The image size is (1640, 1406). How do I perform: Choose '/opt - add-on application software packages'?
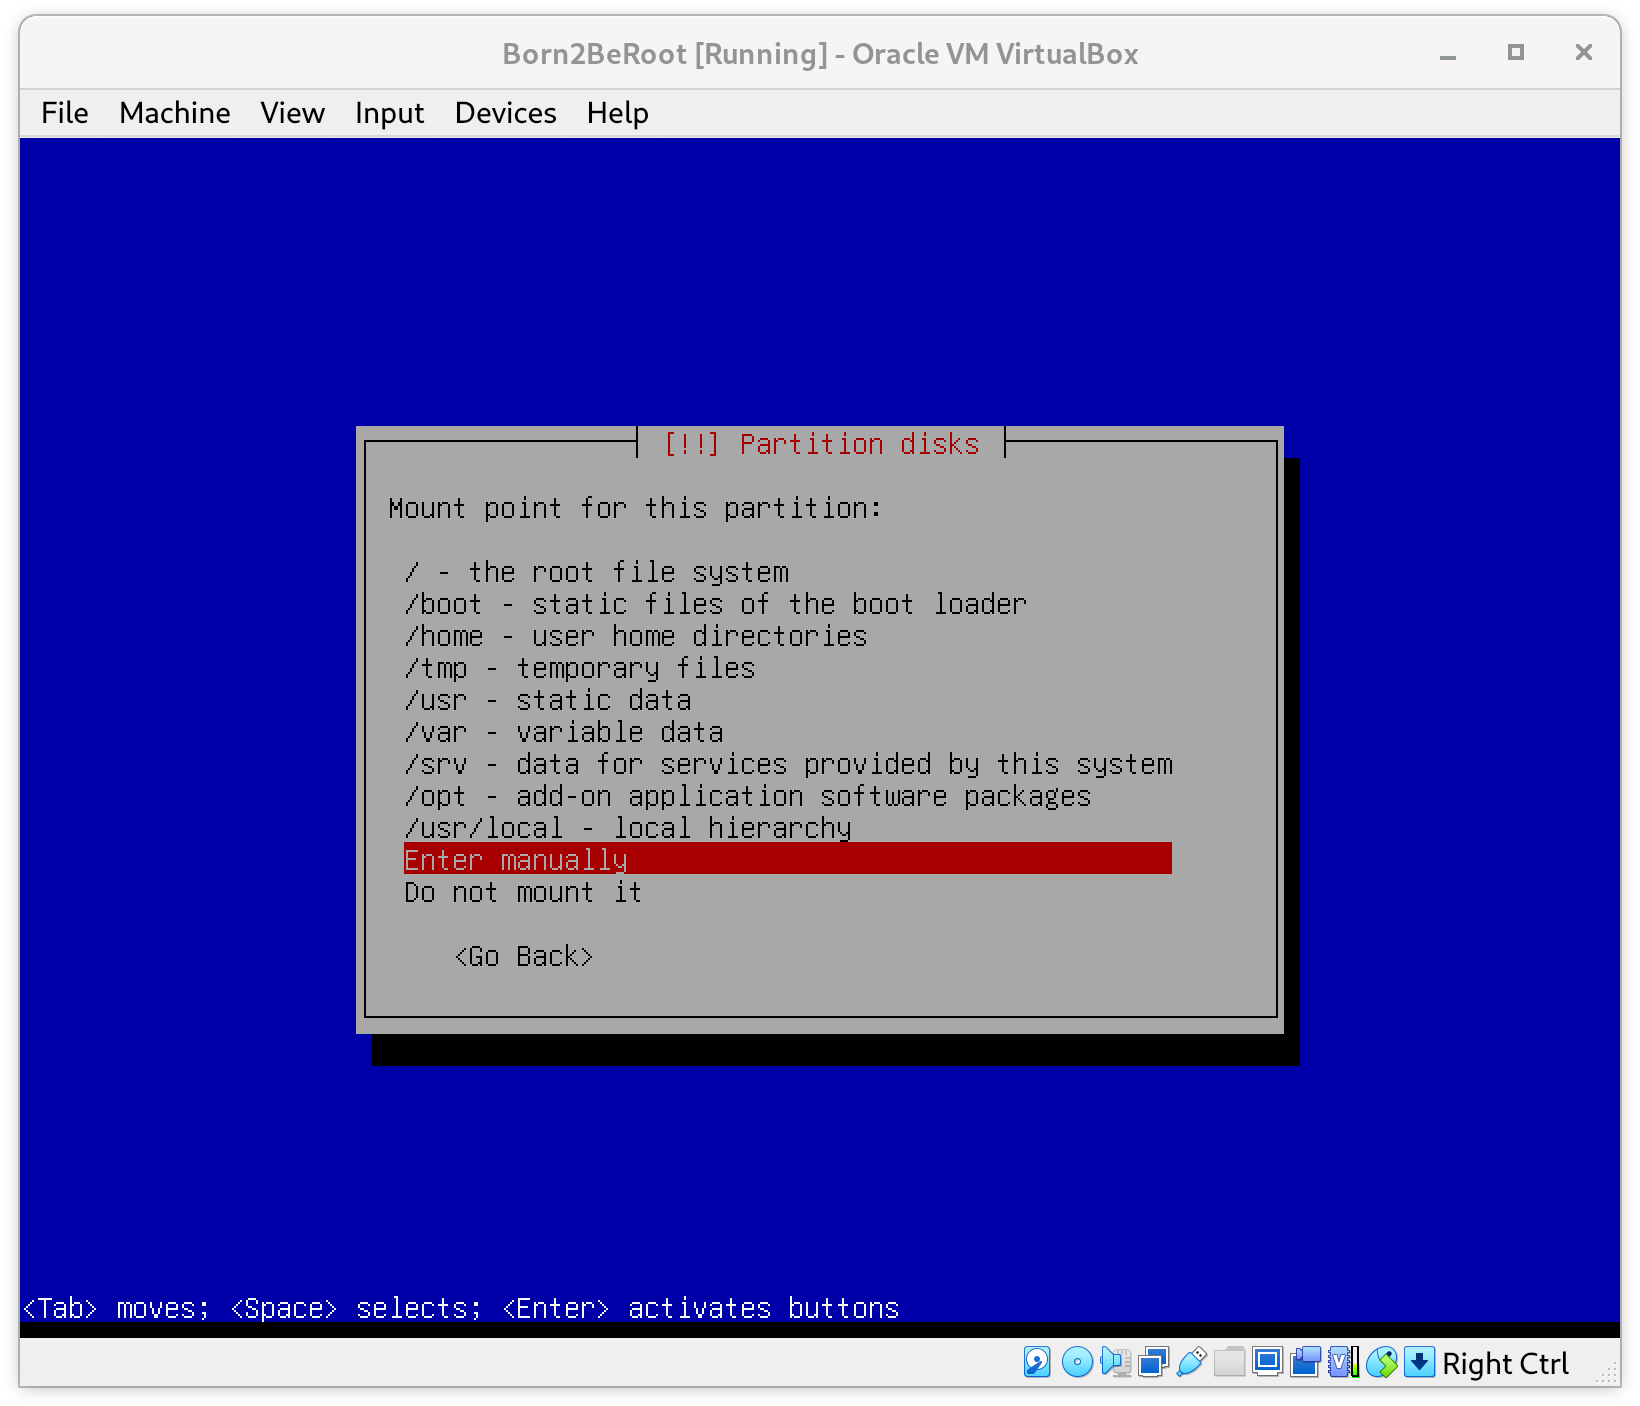787,797
